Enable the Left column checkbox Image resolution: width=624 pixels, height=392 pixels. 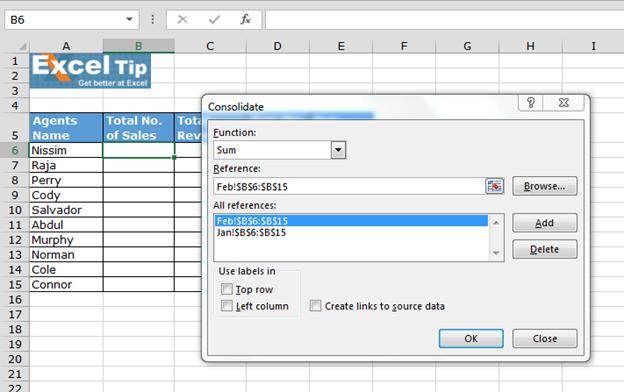tap(227, 306)
